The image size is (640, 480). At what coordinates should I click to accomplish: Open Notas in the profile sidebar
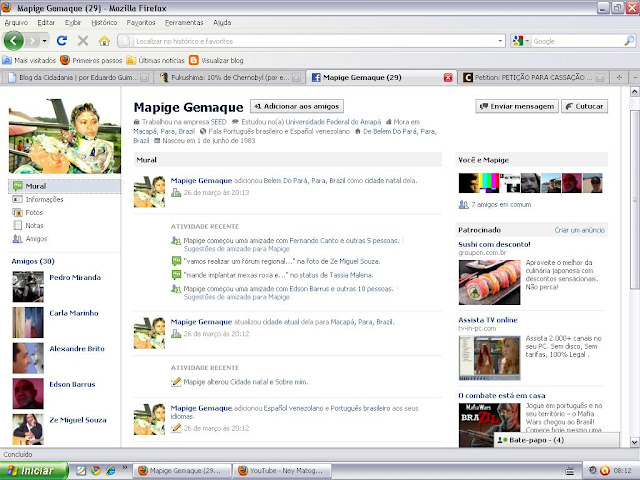(x=28, y=225)
